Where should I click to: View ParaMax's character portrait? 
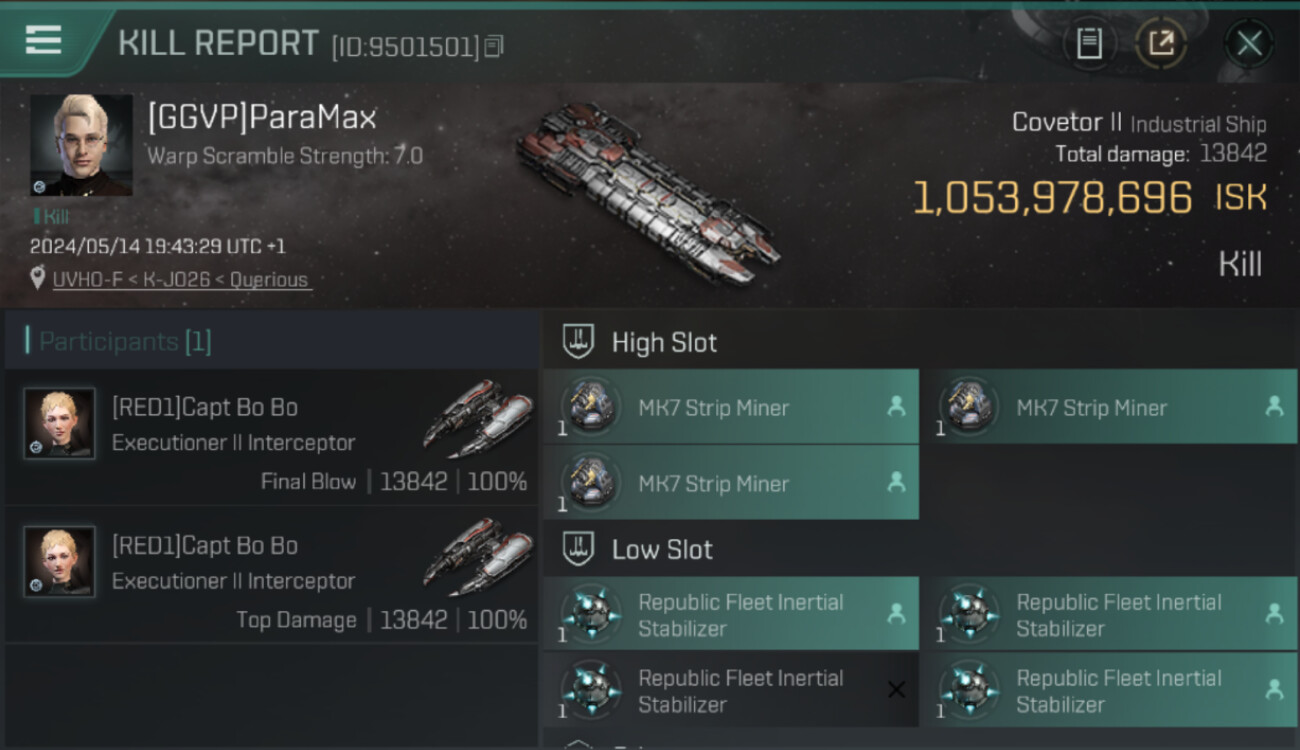point(81,145)
